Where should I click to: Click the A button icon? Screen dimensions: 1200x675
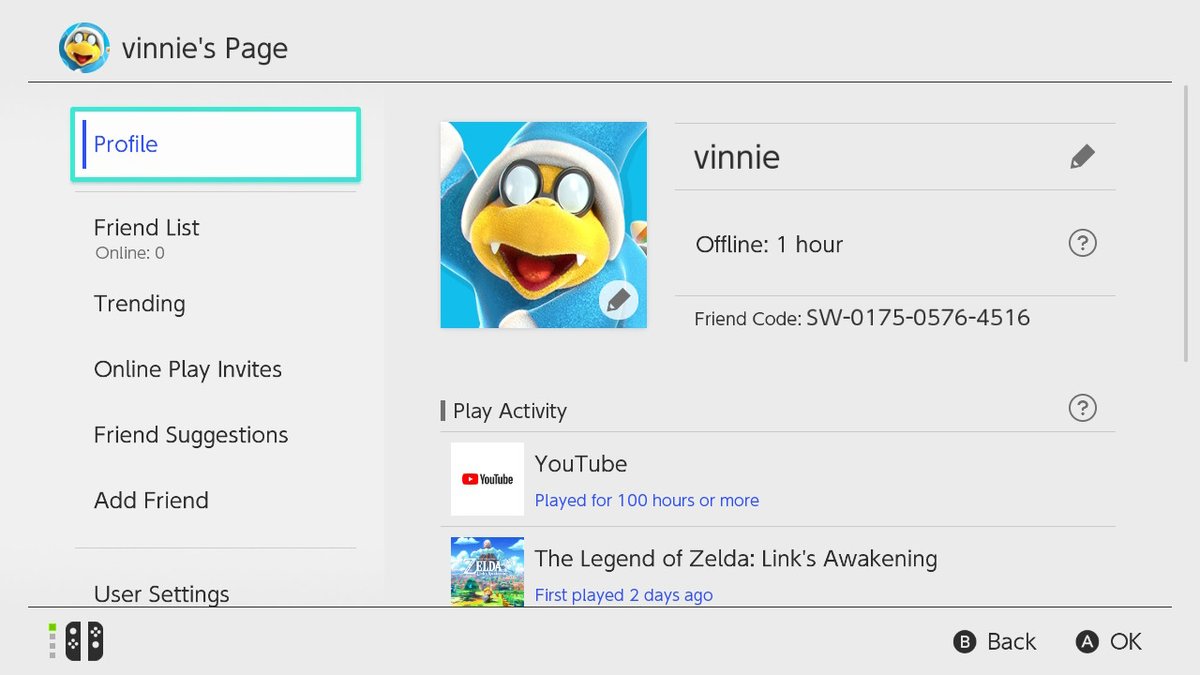click(x=1087, y=642)
